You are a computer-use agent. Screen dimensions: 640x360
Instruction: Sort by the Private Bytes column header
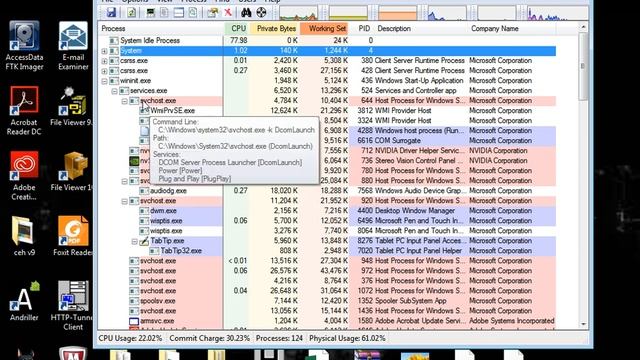tap(275, 29)
